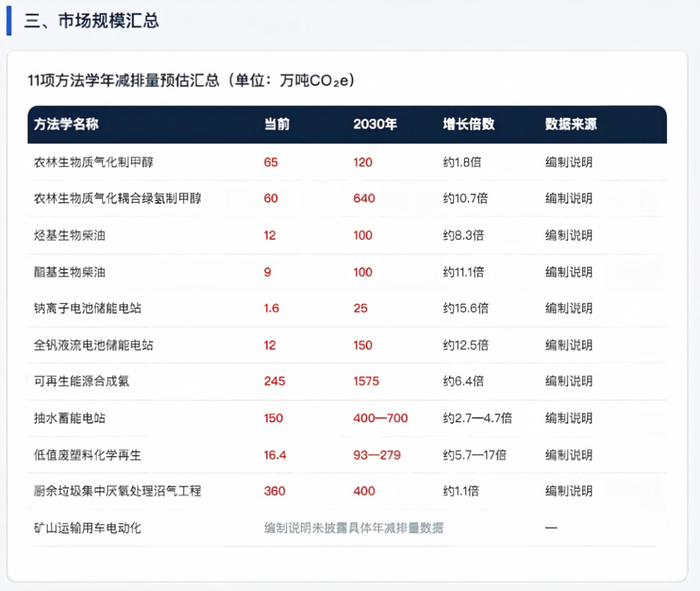Select the row name 钠离子电池储能电站
The image size is (700, 591).
(88, 308)
